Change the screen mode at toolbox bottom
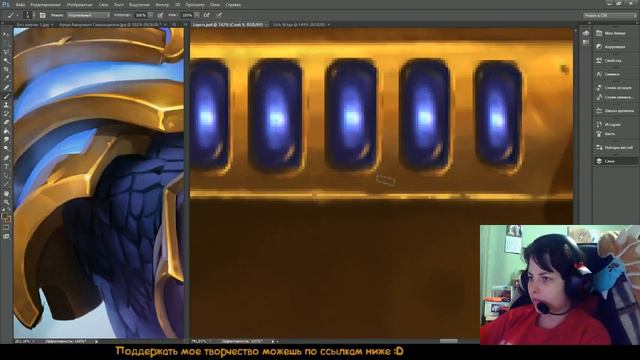This screenshot has width=640, height=360. 6,236
